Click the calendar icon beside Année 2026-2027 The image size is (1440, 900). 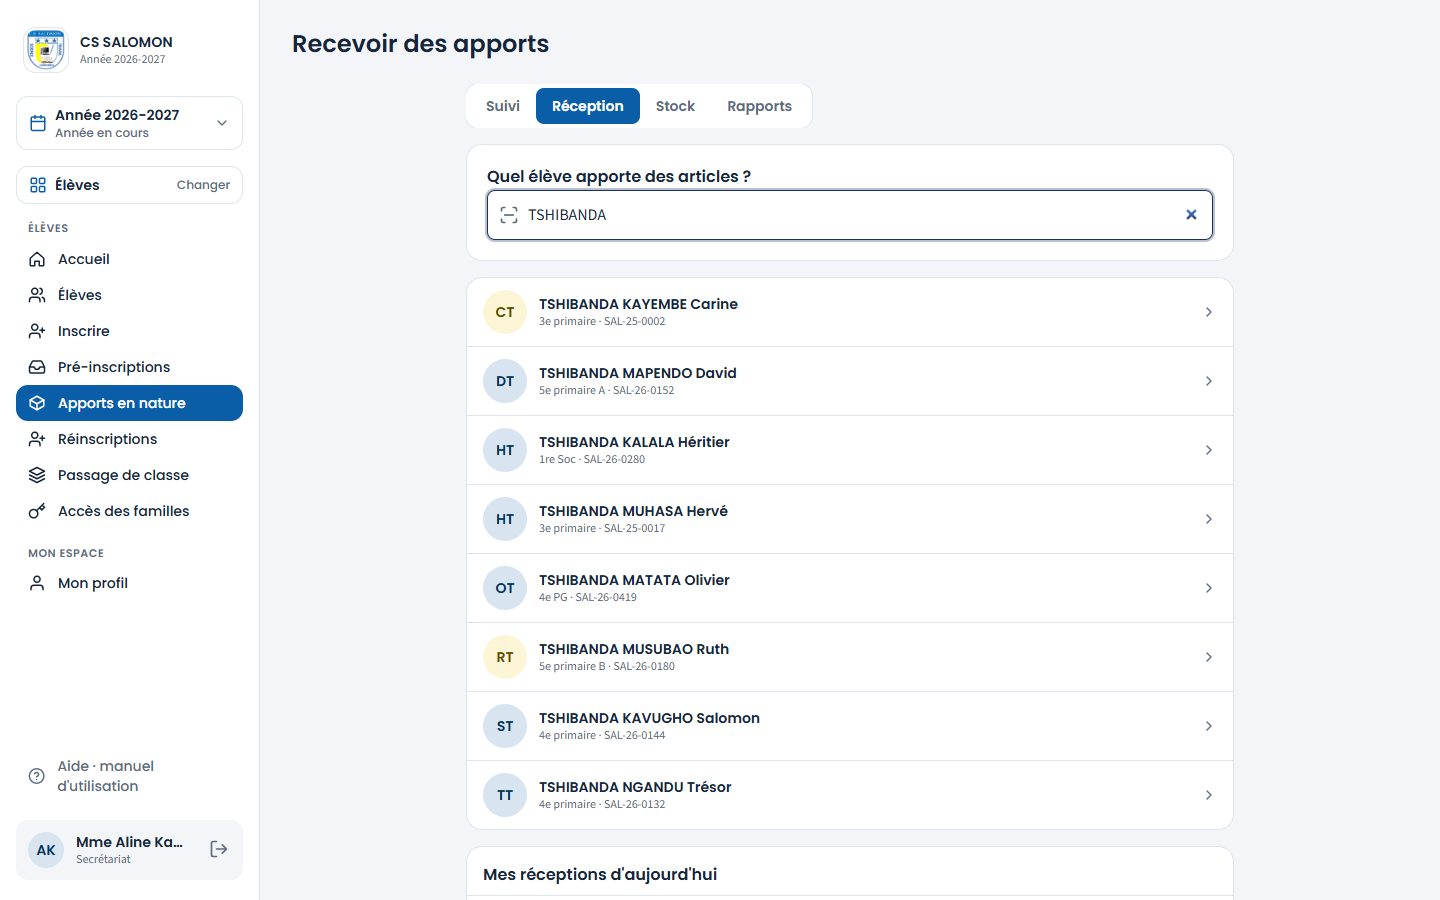[38, 123]
